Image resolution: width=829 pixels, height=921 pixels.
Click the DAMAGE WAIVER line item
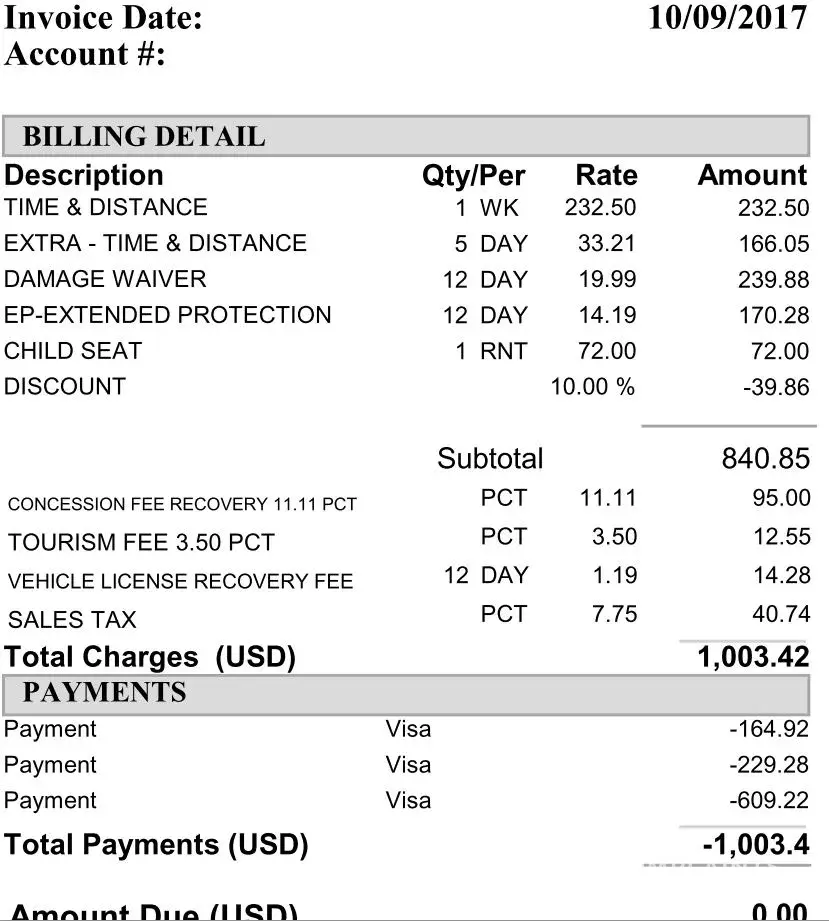coord(105,279)
